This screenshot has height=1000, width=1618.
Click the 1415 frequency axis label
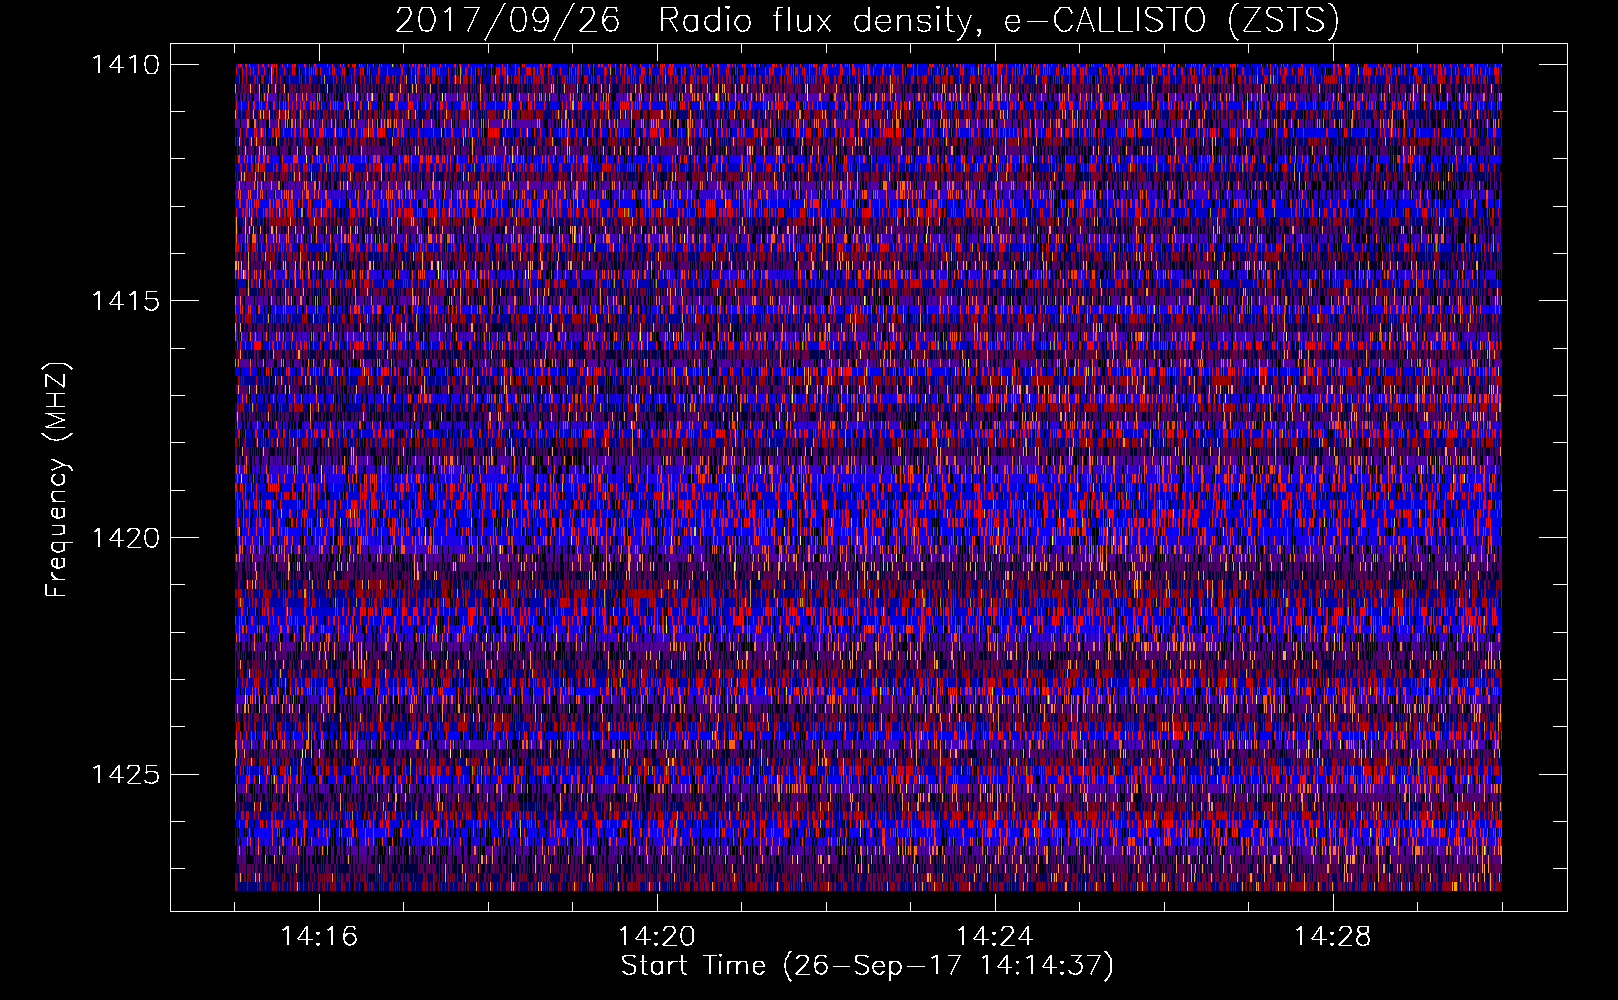[125, 301]
